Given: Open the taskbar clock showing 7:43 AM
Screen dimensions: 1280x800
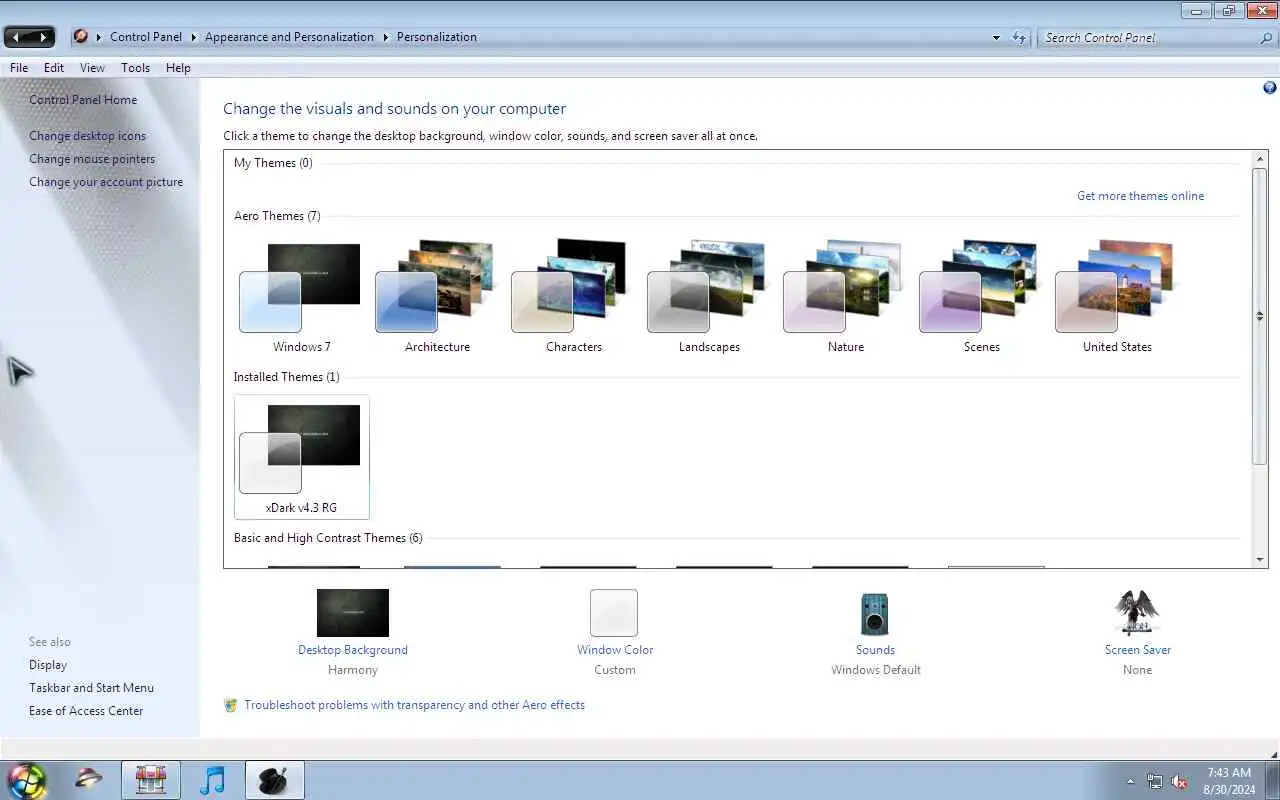Looking at the screenshot, I should point(1229,781).
